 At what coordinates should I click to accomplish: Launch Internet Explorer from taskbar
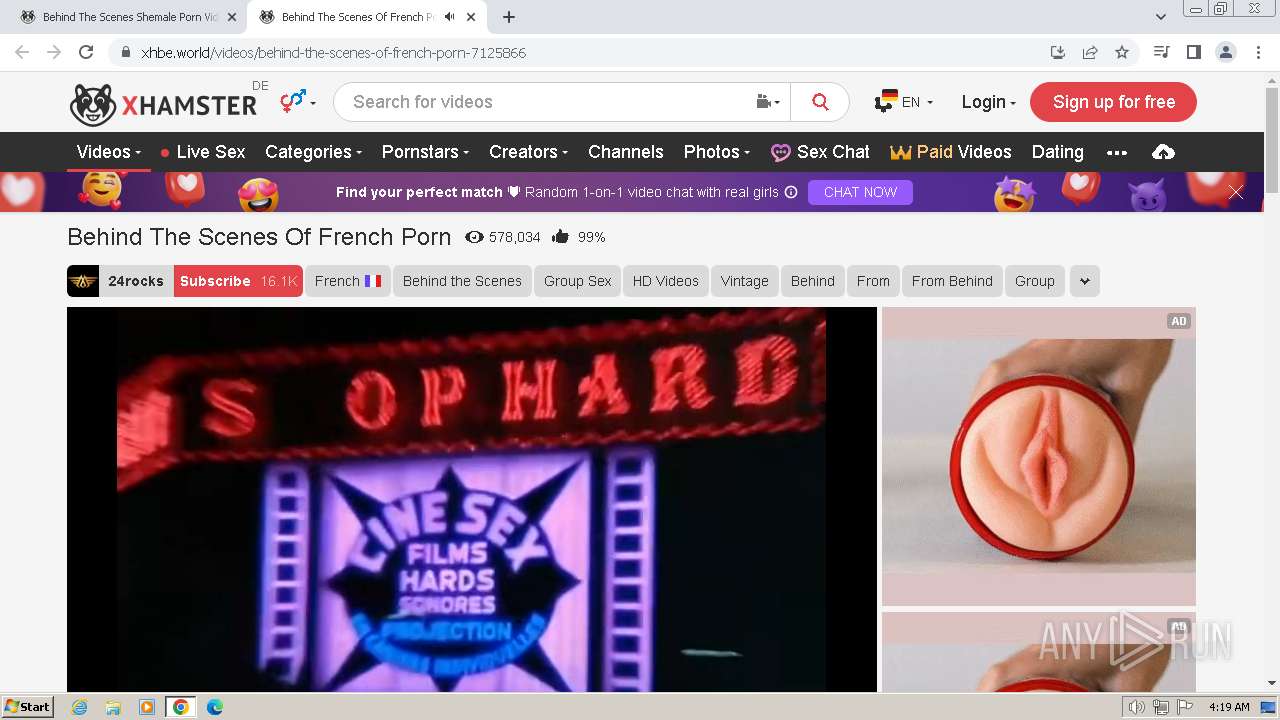pos(79,707)
